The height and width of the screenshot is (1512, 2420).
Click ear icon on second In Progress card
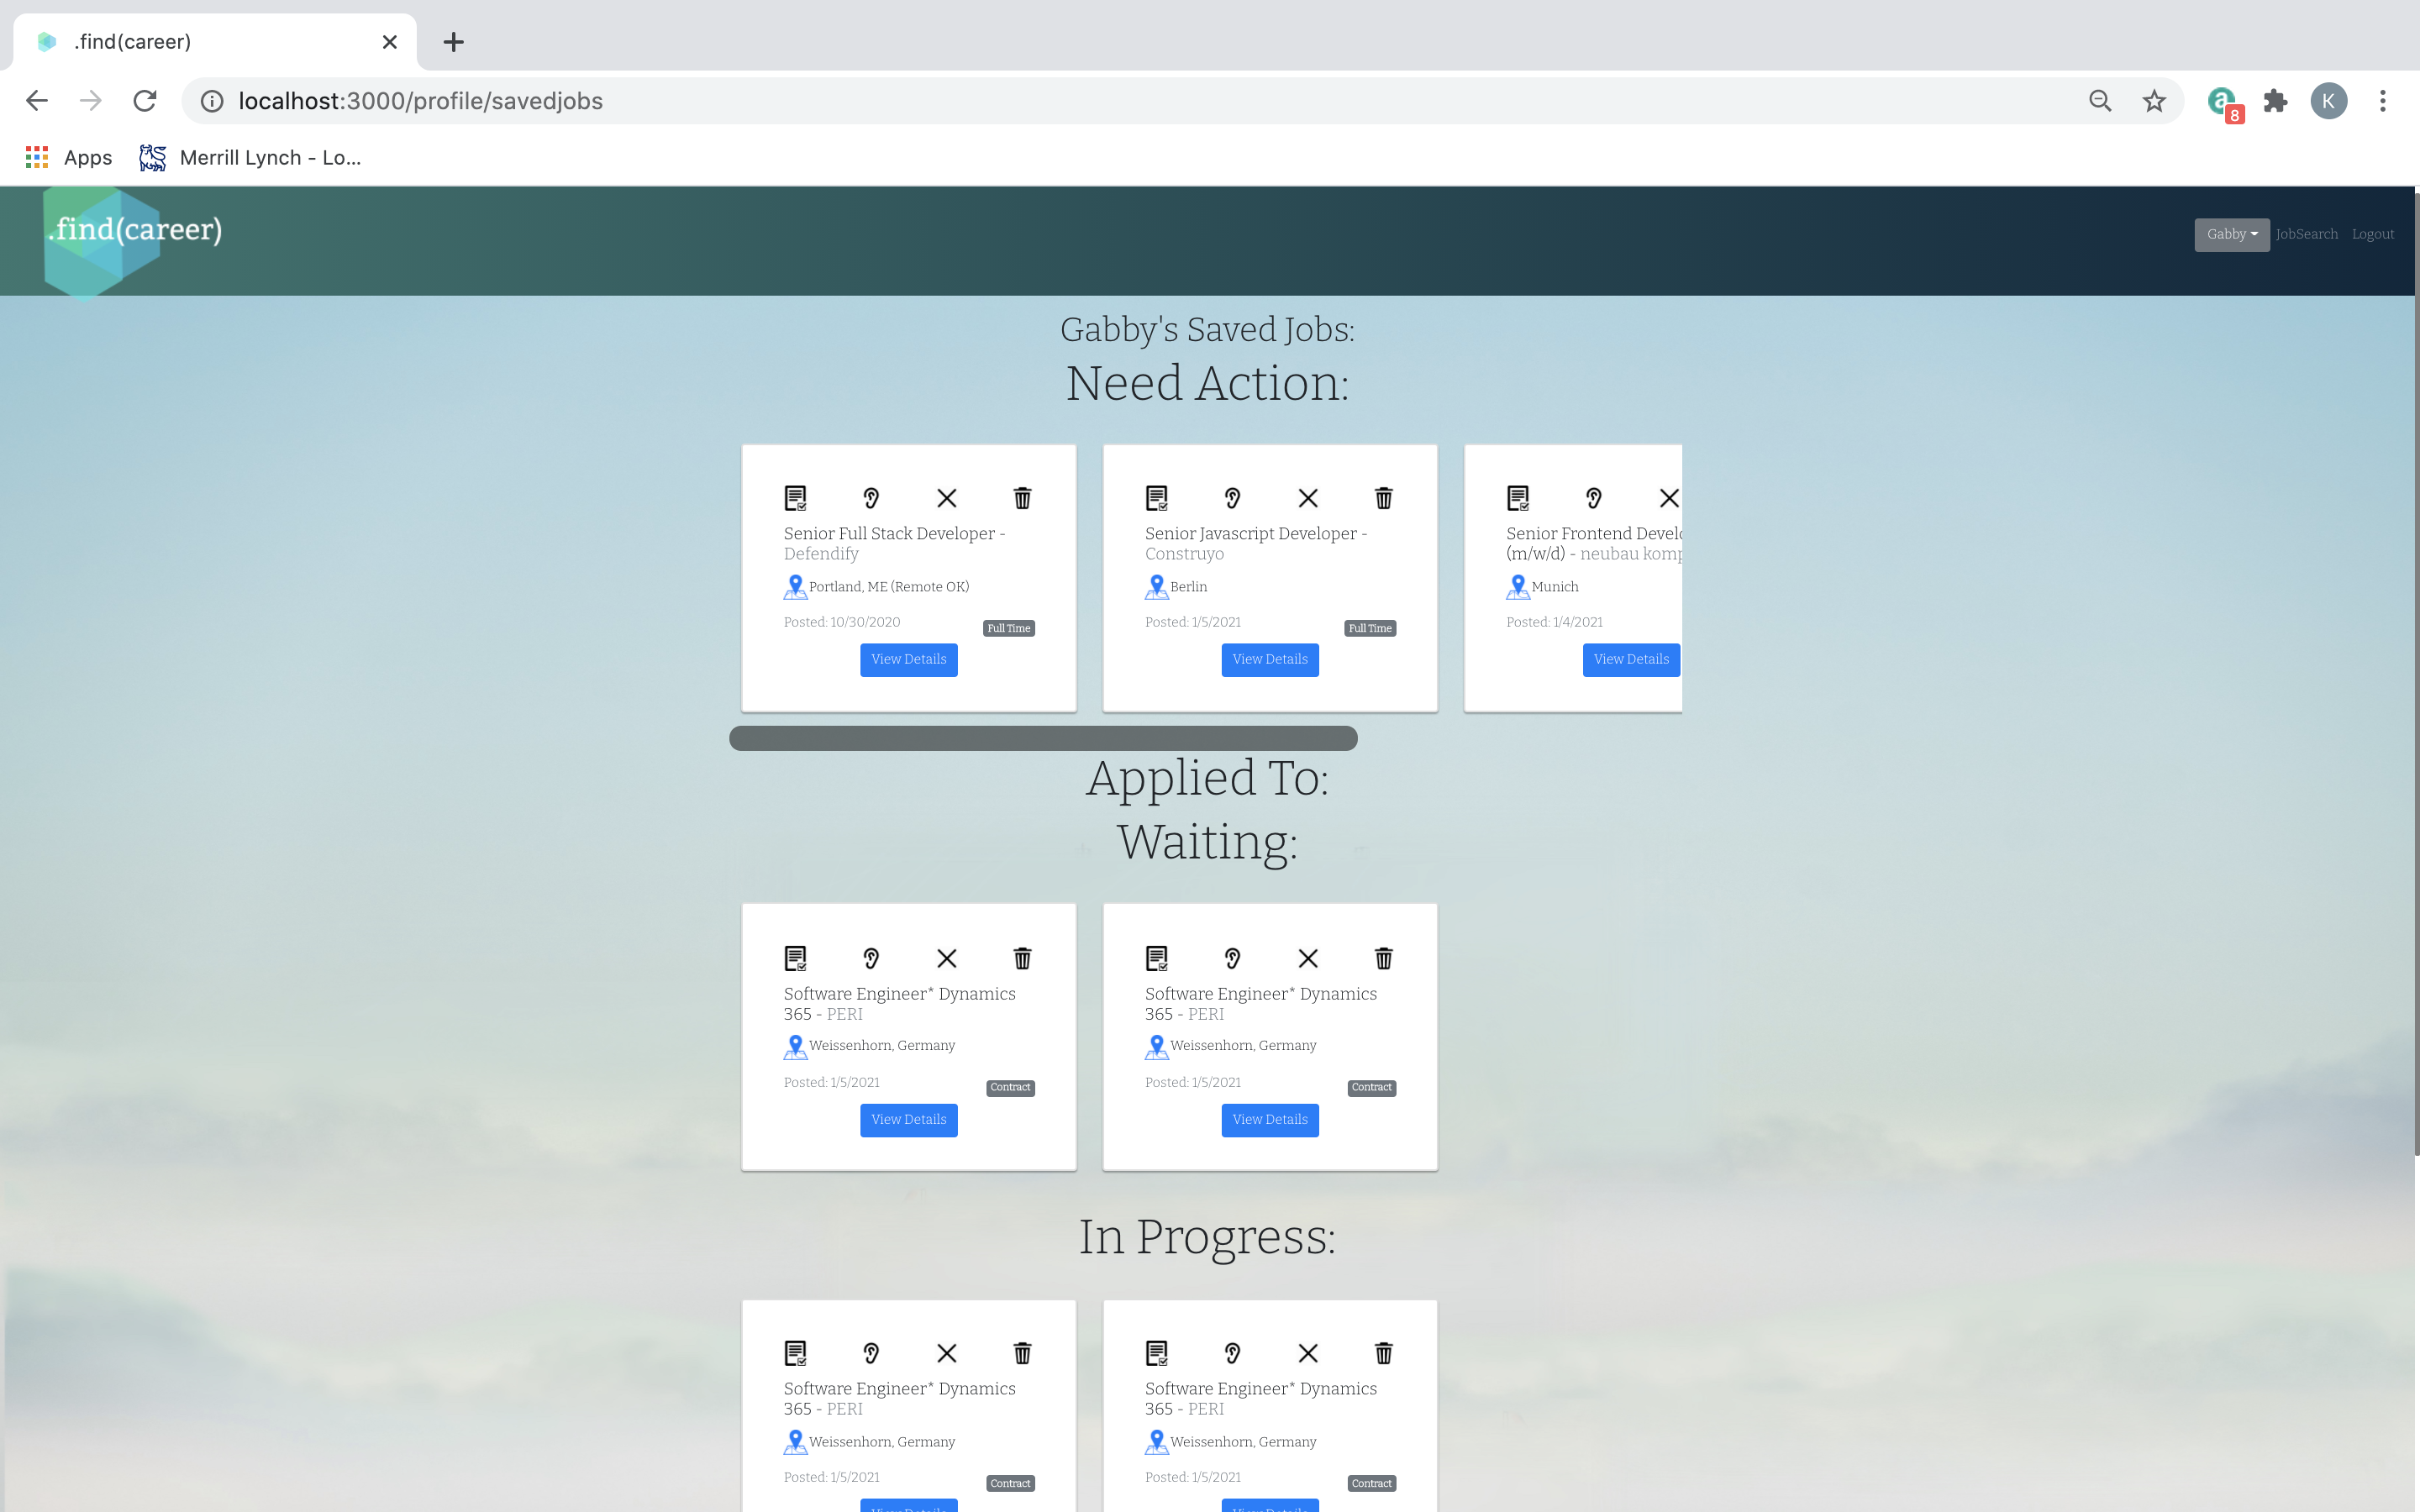click(x=1232, y=1353)
